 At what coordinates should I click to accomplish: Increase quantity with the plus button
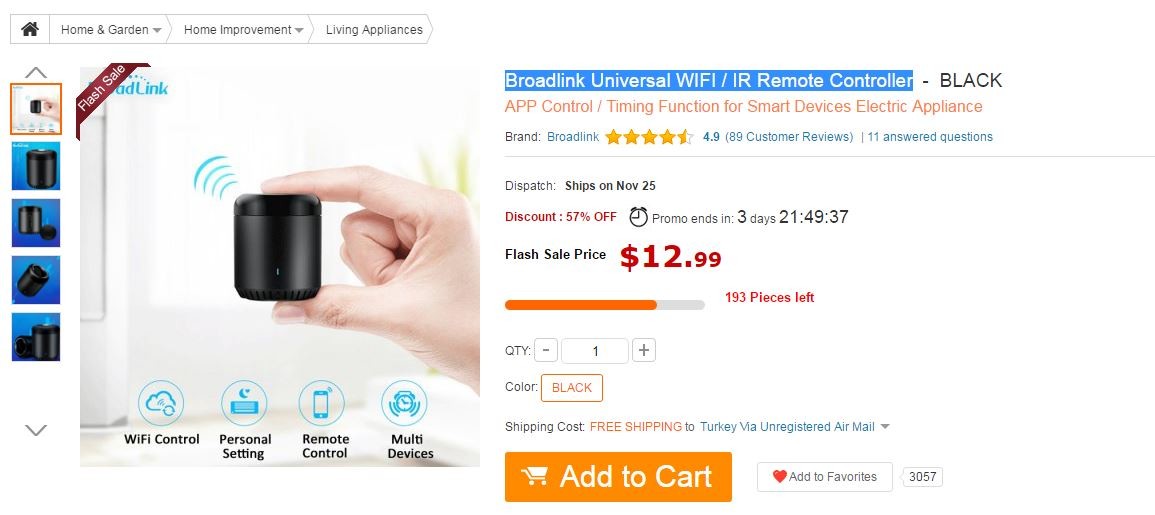click(645, 351)
